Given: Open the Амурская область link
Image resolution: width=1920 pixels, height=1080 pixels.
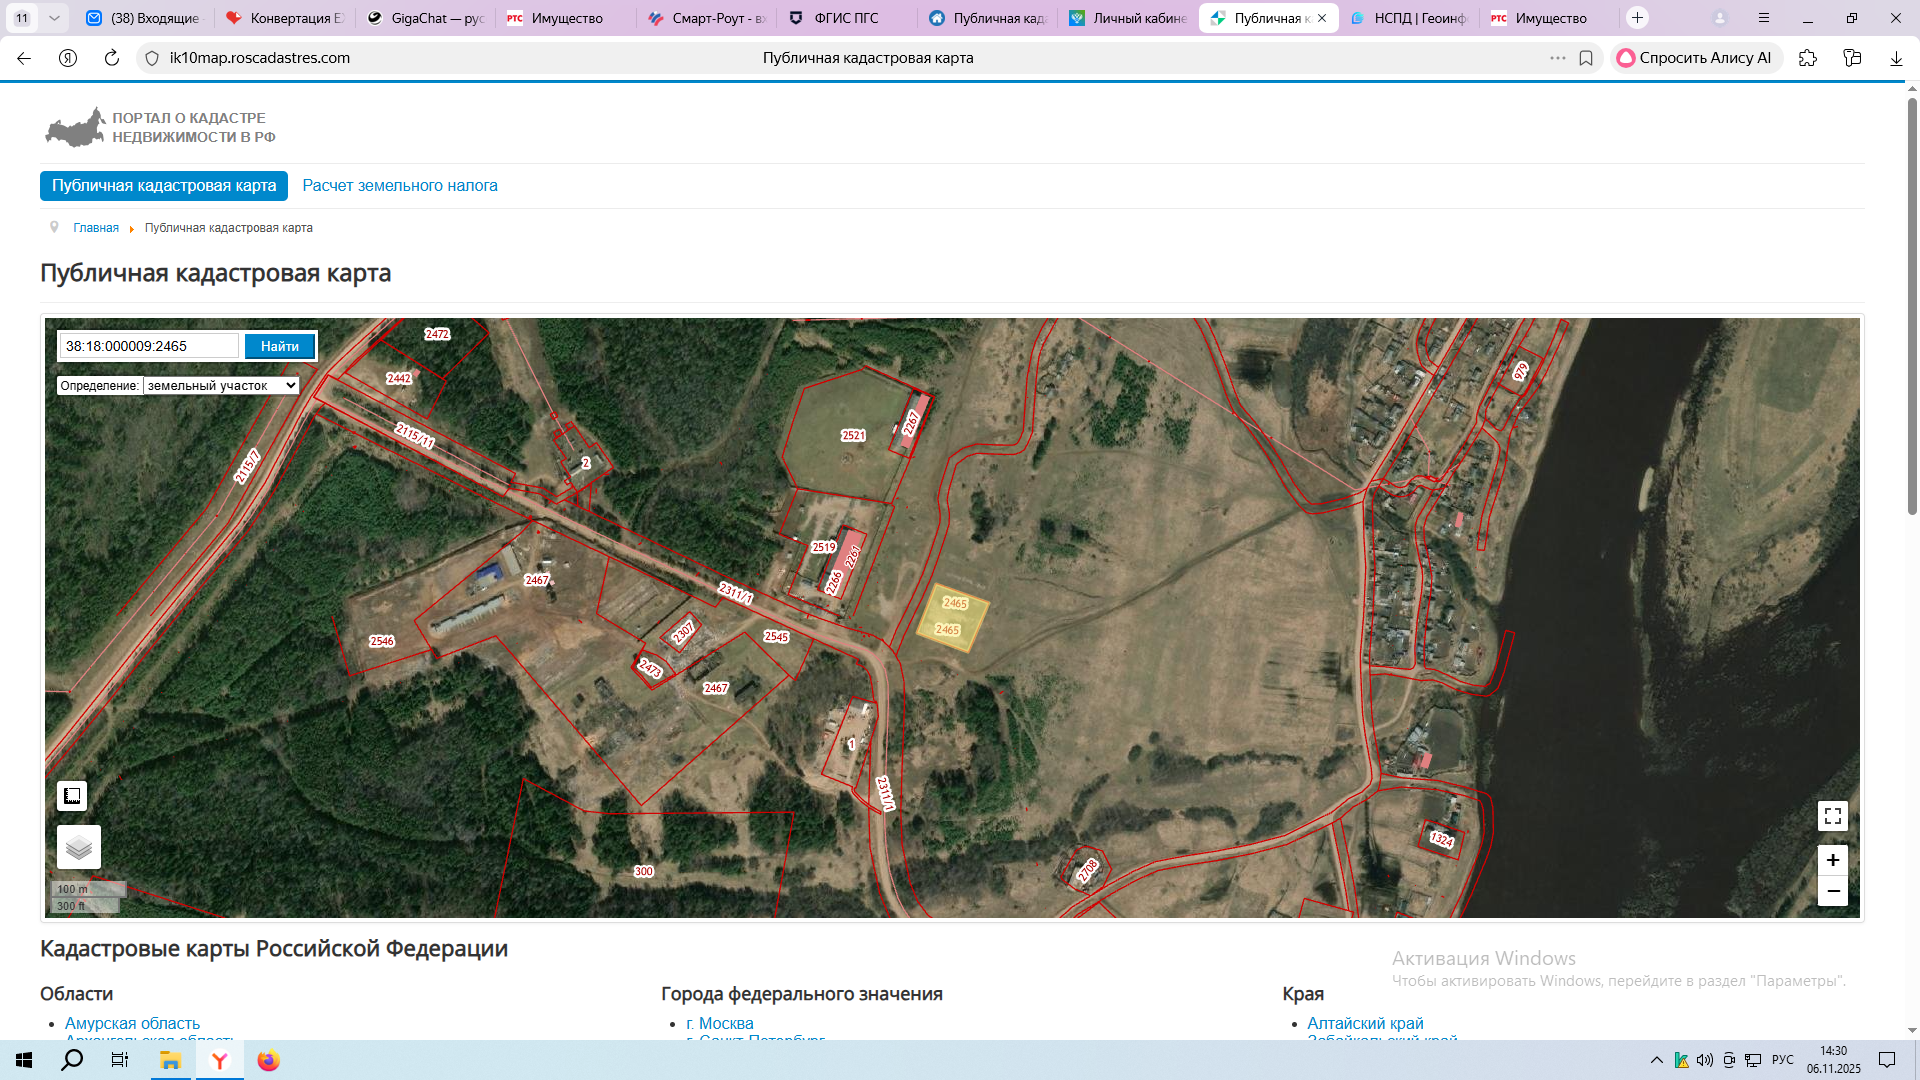Looking at the screenshot, I should pyautogui.click(x=132, y=1023).
